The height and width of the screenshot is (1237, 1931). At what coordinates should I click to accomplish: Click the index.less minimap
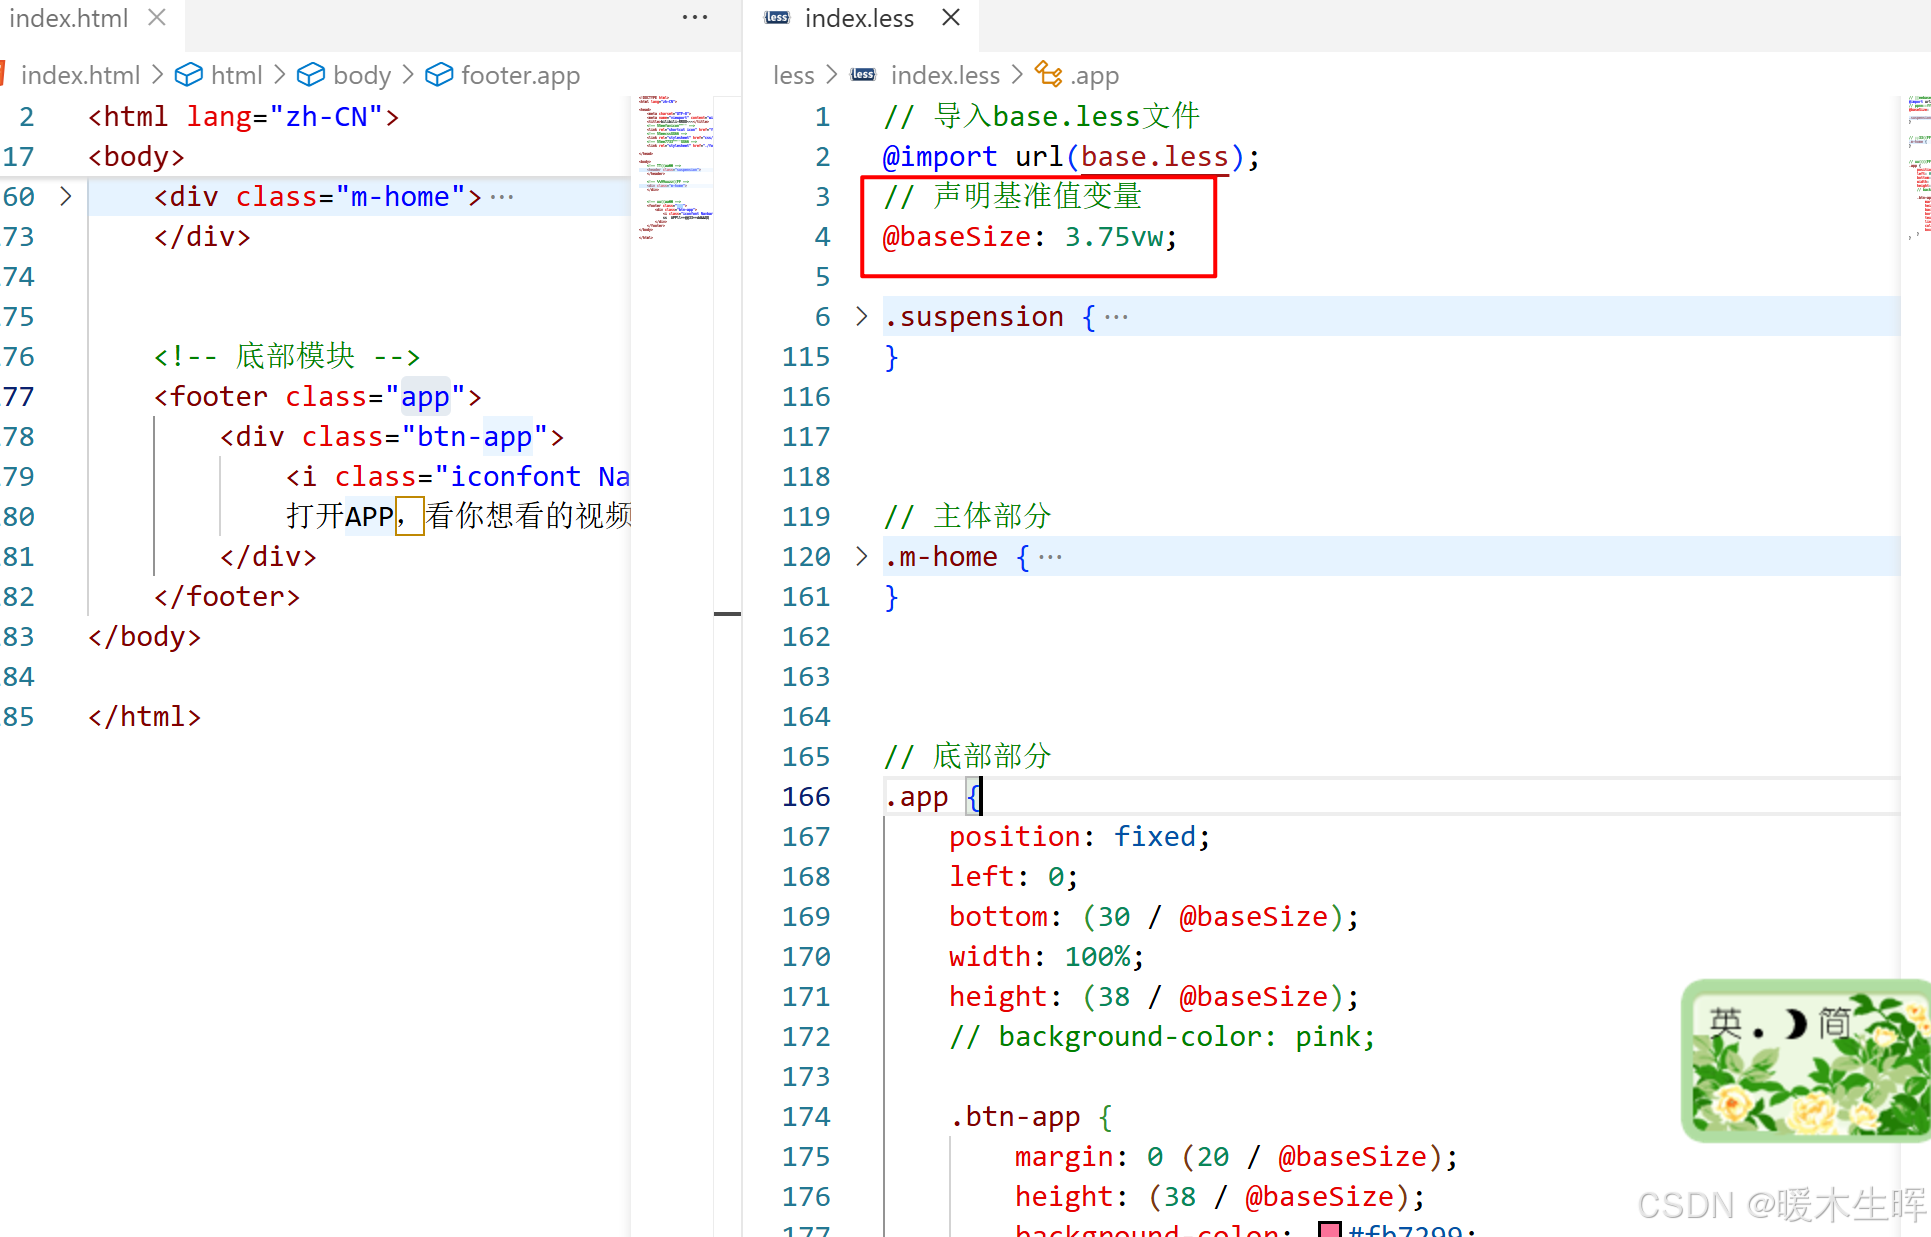1918,168
